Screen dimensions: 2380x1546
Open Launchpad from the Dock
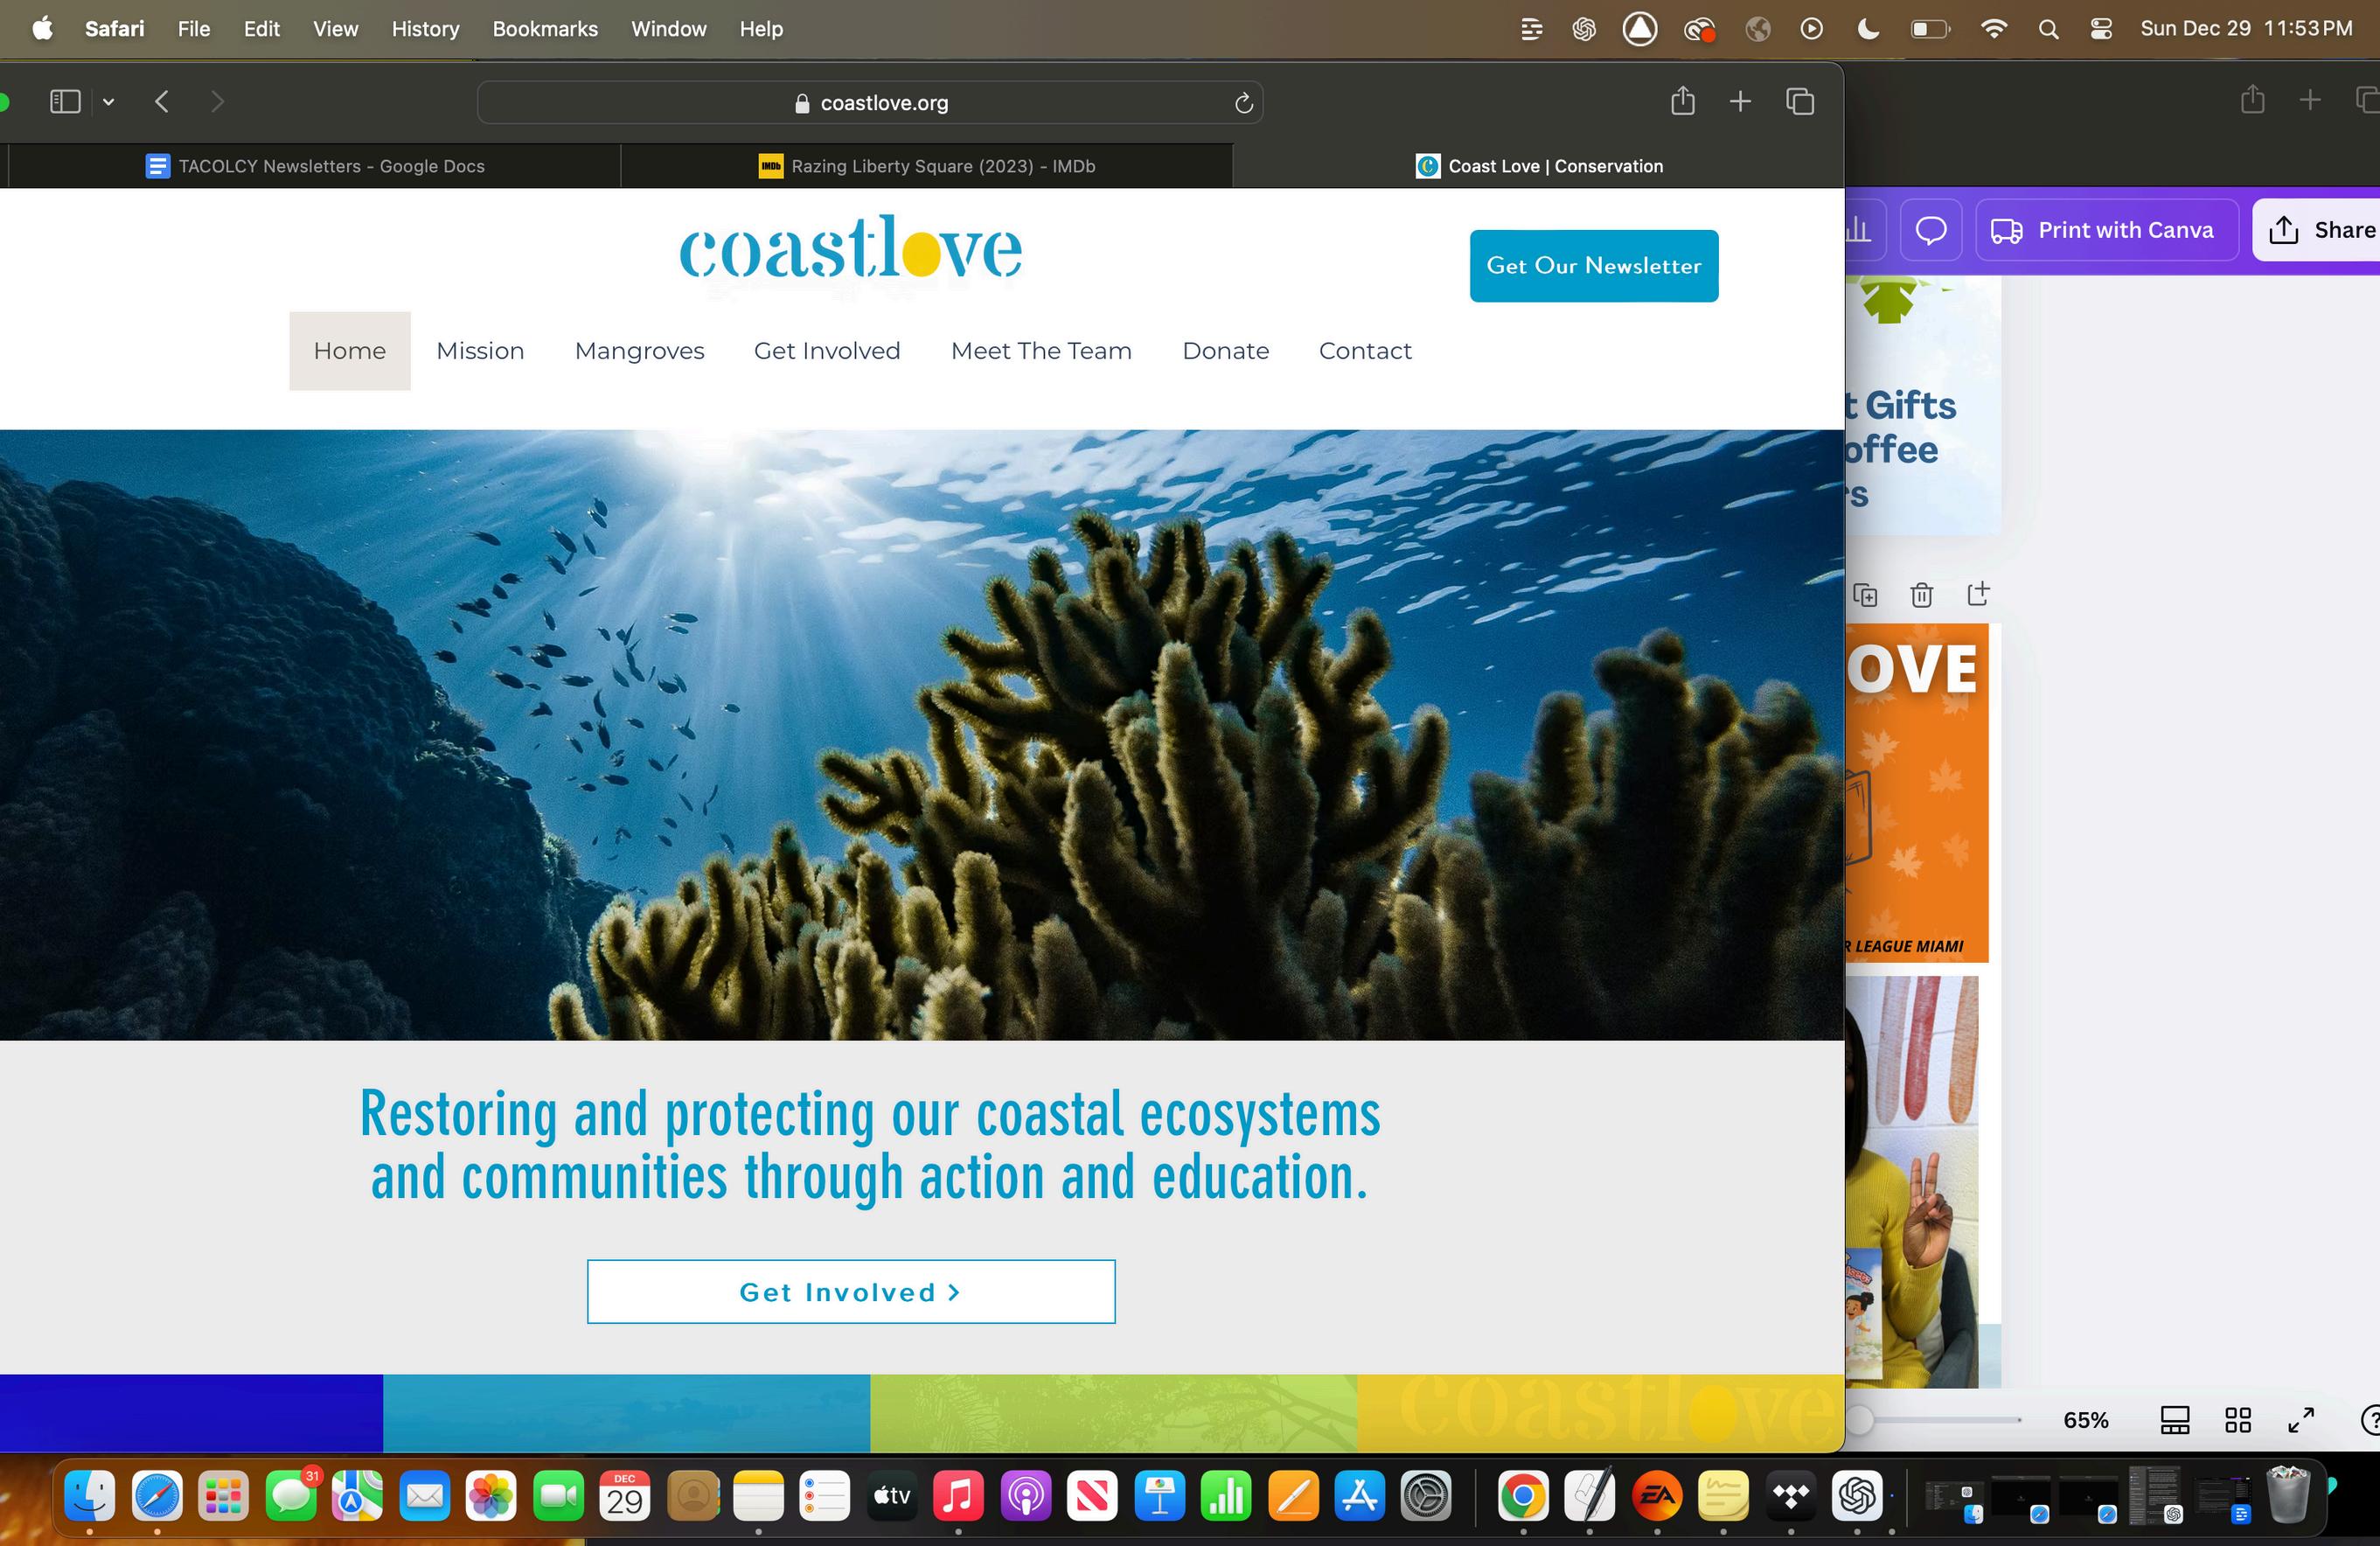[223, 1496]
